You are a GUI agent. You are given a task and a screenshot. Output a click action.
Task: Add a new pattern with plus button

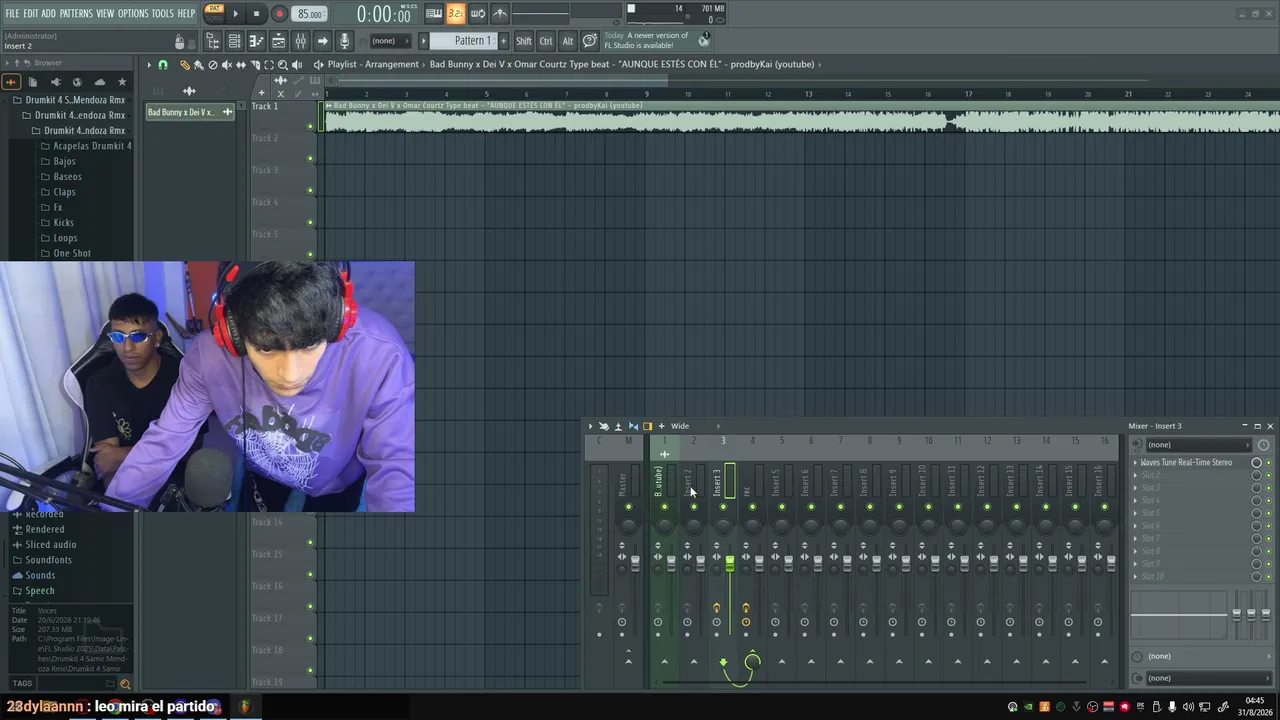tap(503, 41)
